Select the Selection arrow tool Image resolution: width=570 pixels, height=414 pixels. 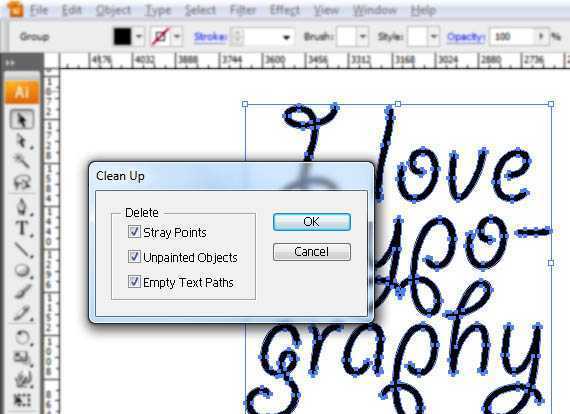(22, 119)
